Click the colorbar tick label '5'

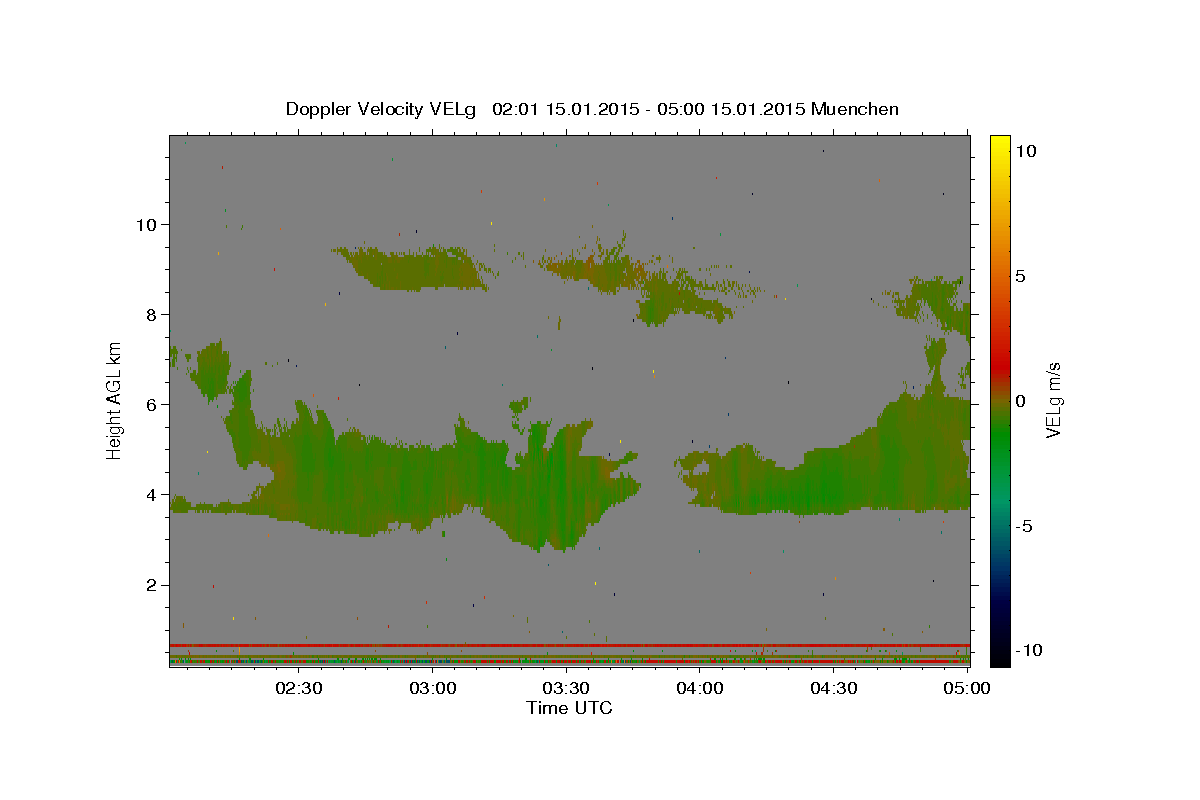pos(1020,276)
